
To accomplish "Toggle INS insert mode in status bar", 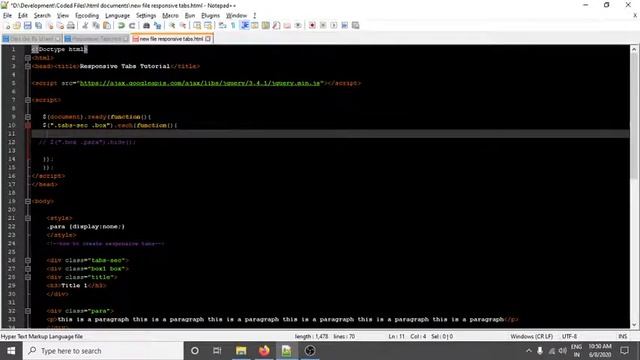I will pos(622,337).
